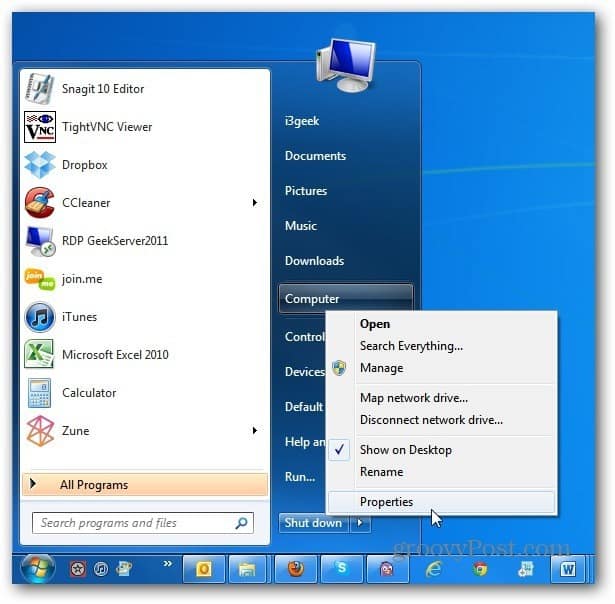Image resolution: width=615 pixels, height=604 pixels.
Task: Open Microsoft Word taskbar button
Action: pyautogui.click(x=568, y=568)
